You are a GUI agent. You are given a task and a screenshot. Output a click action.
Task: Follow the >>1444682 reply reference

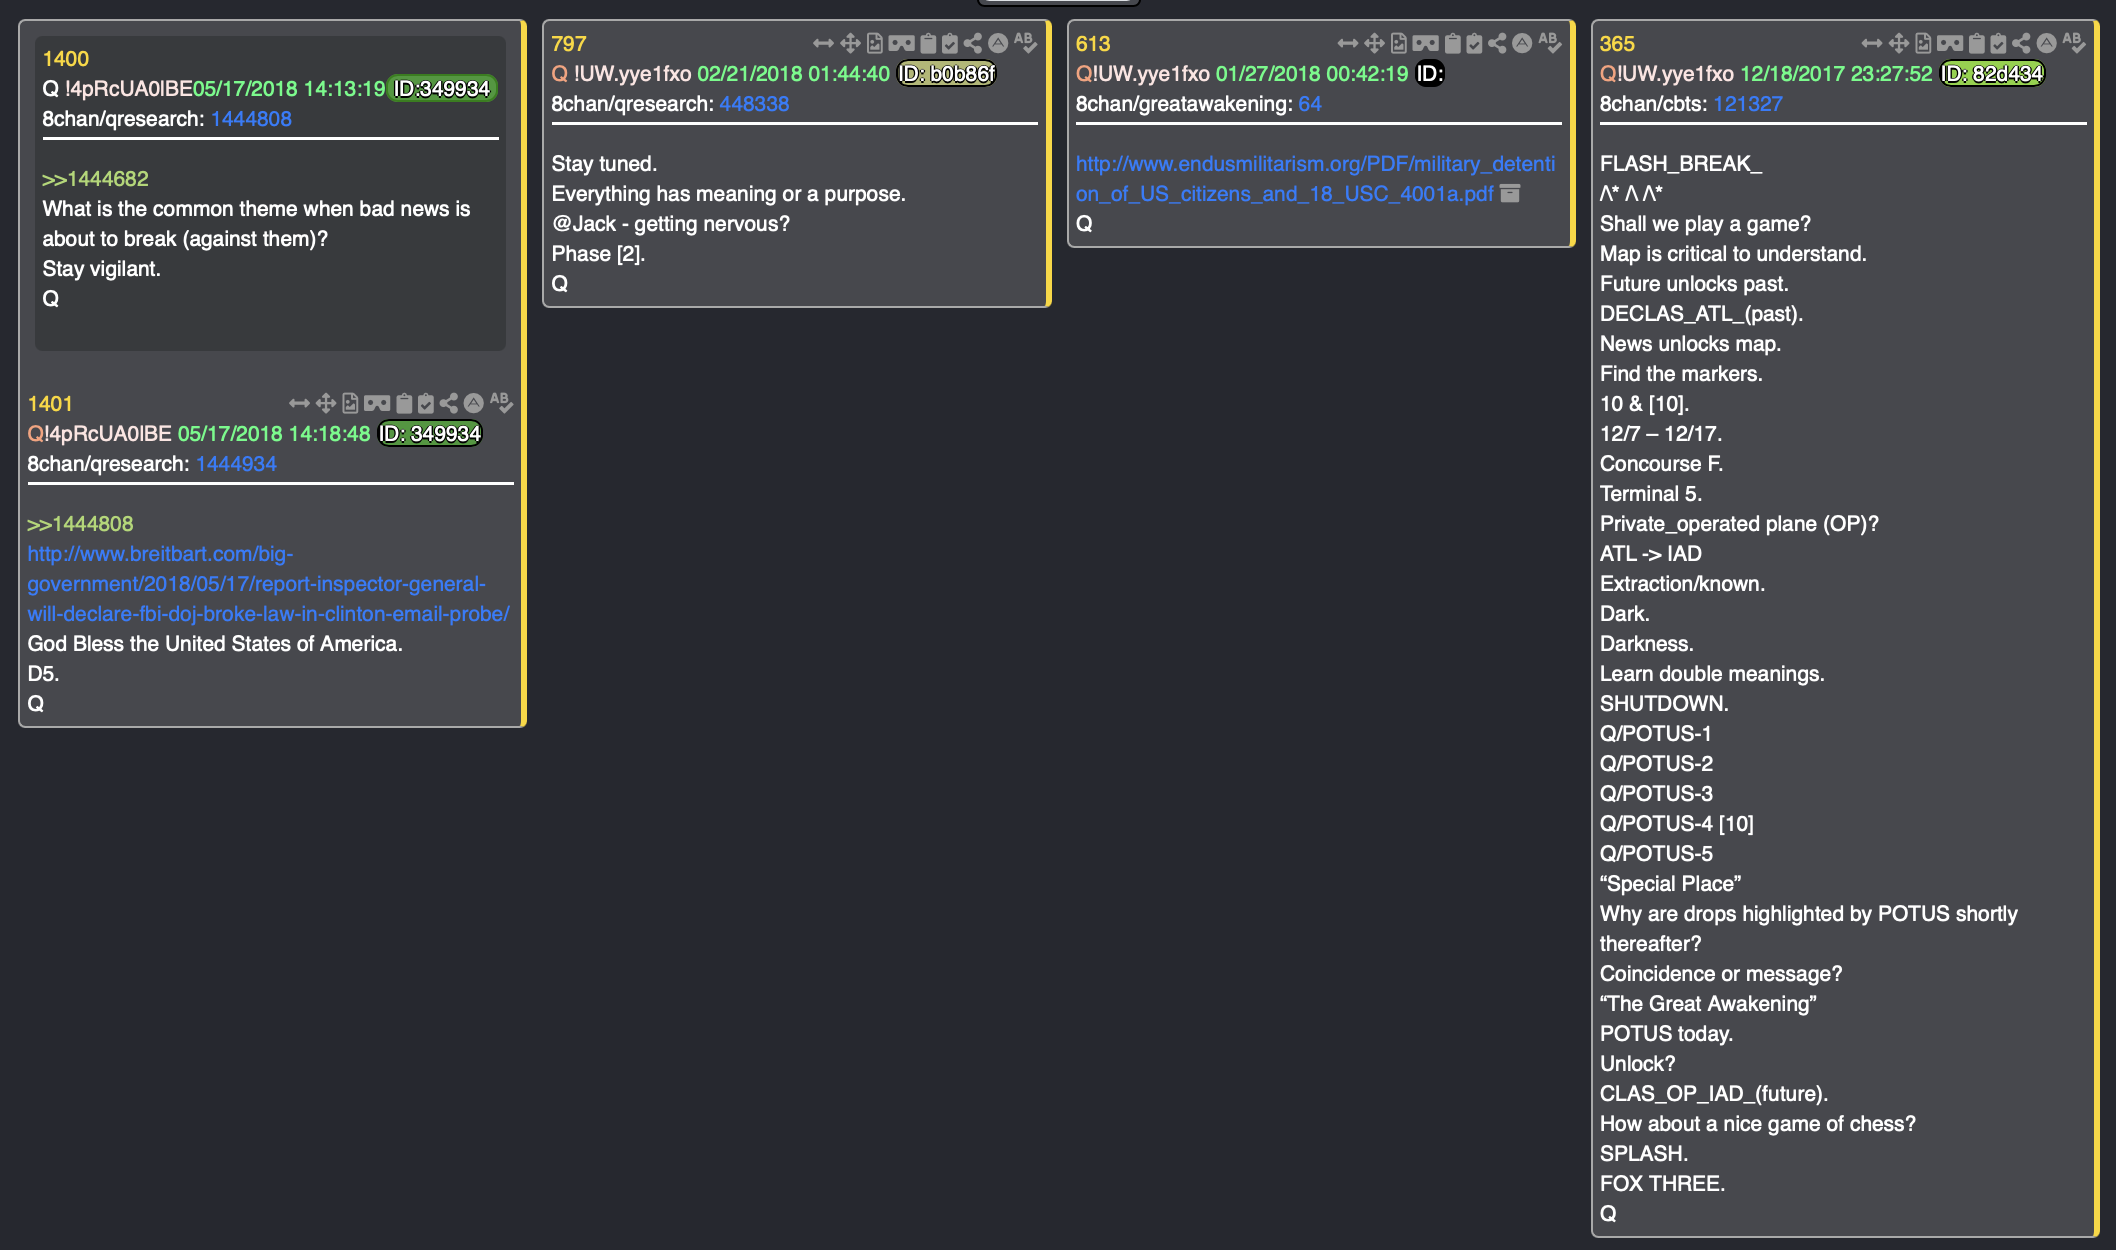tap(95, 179)
